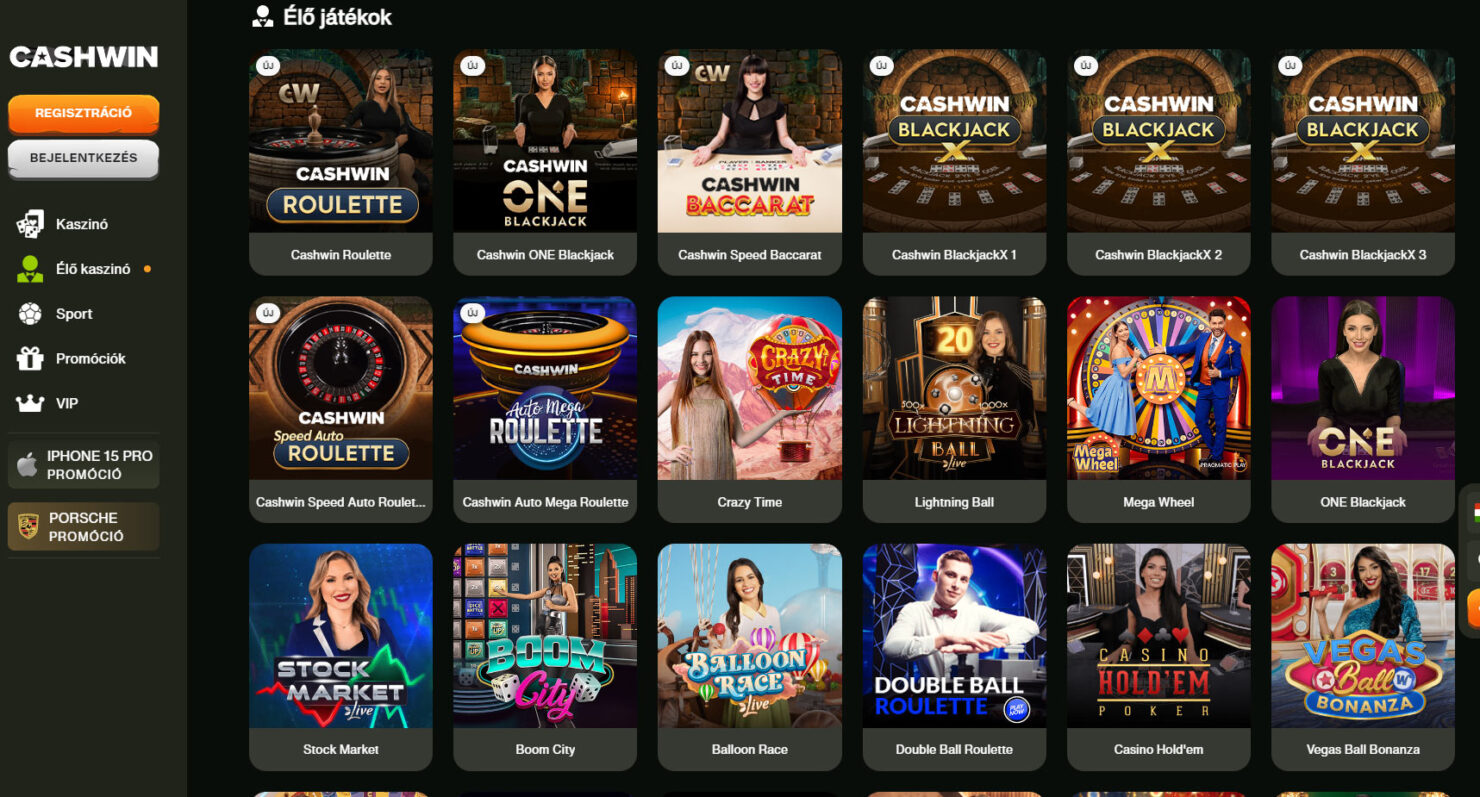Click the BEJELENTKEZÉS login button

click(84, 158)
